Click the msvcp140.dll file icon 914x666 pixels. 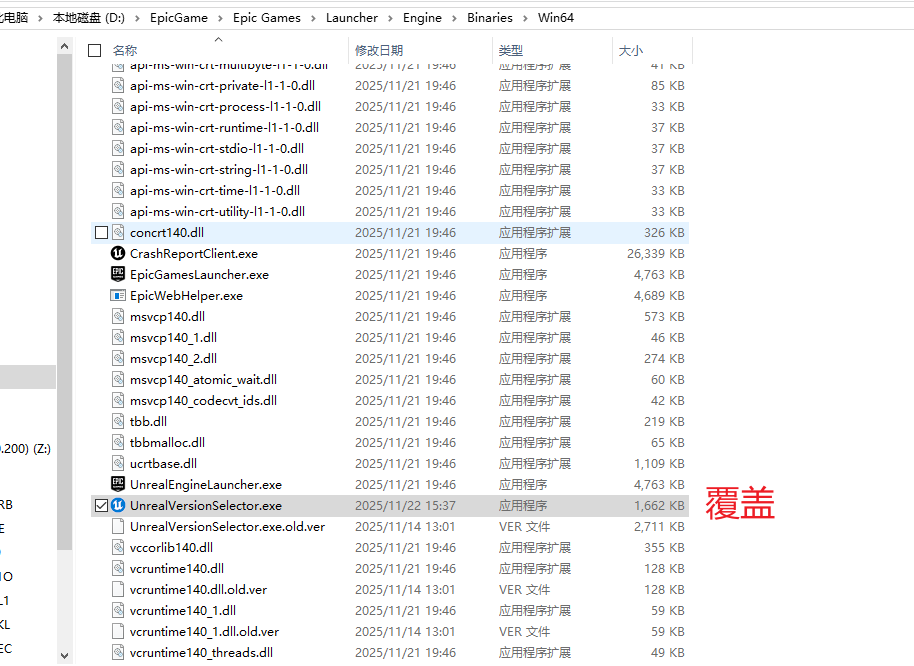coord(118,316)
